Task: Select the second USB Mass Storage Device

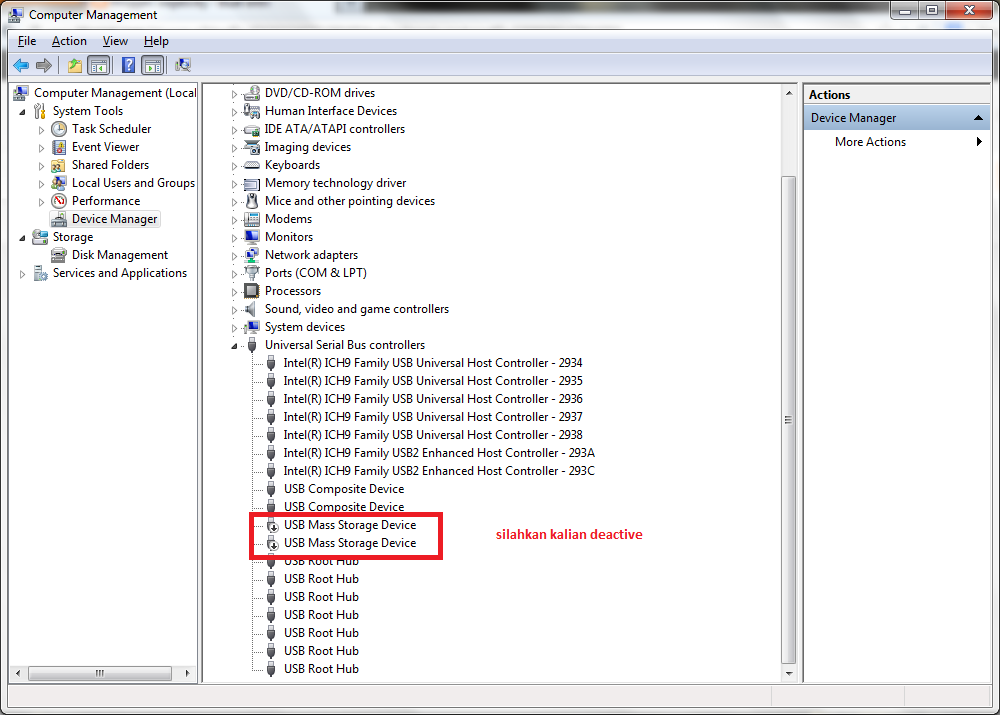Action: pyautogui.click(x=349, y=543)
